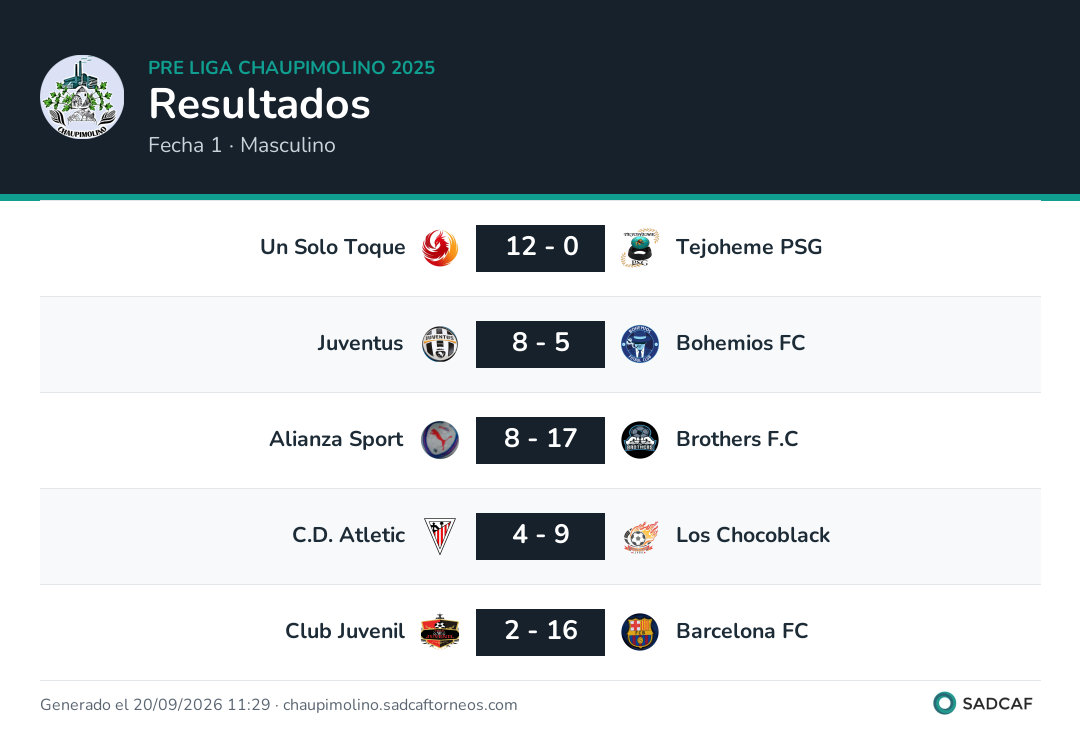The image size is (1080, 756).
Task: Click the Club Juvenil team shield
Action: tap(440, 632)
